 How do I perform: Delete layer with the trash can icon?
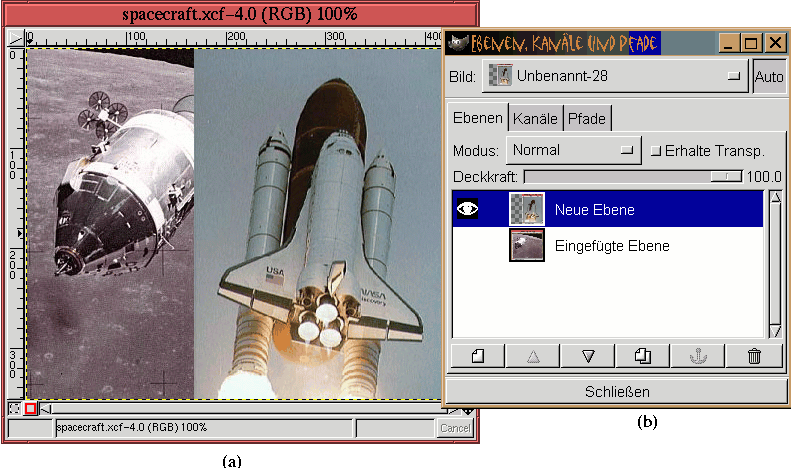pyautogui.click(x=754, y=356)
